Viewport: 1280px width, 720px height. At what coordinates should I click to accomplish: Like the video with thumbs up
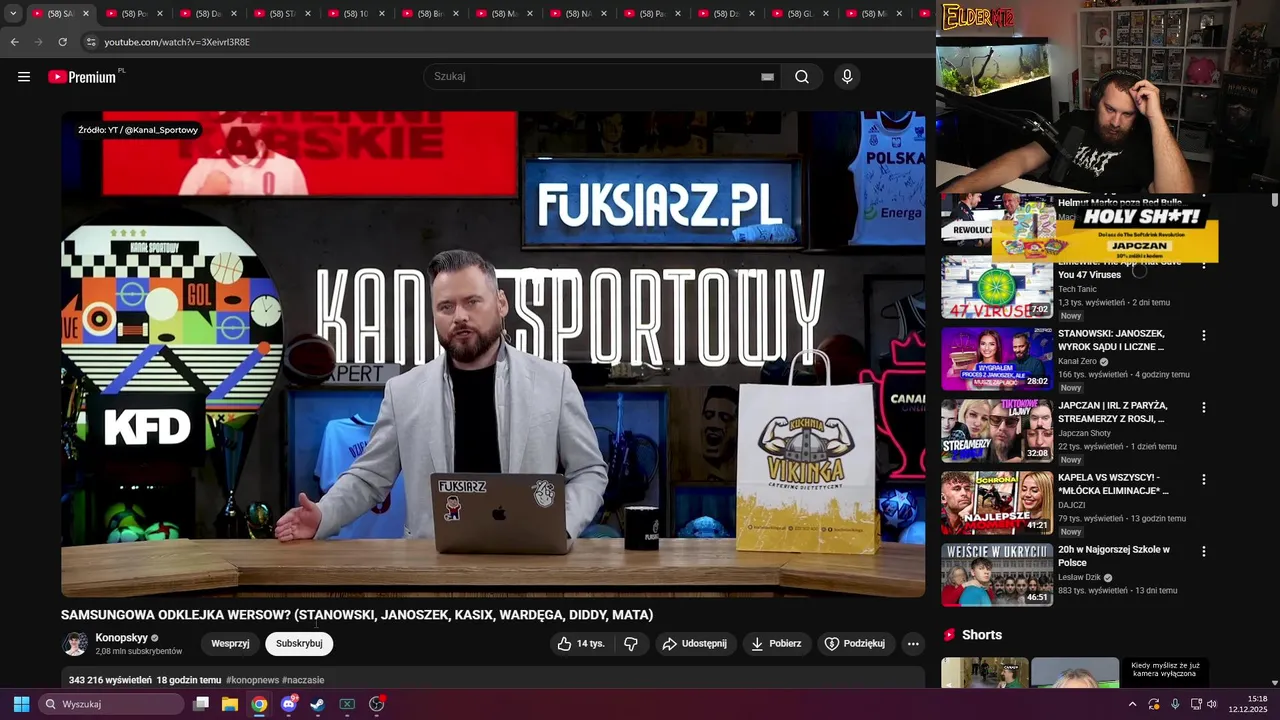click(581, 644)
